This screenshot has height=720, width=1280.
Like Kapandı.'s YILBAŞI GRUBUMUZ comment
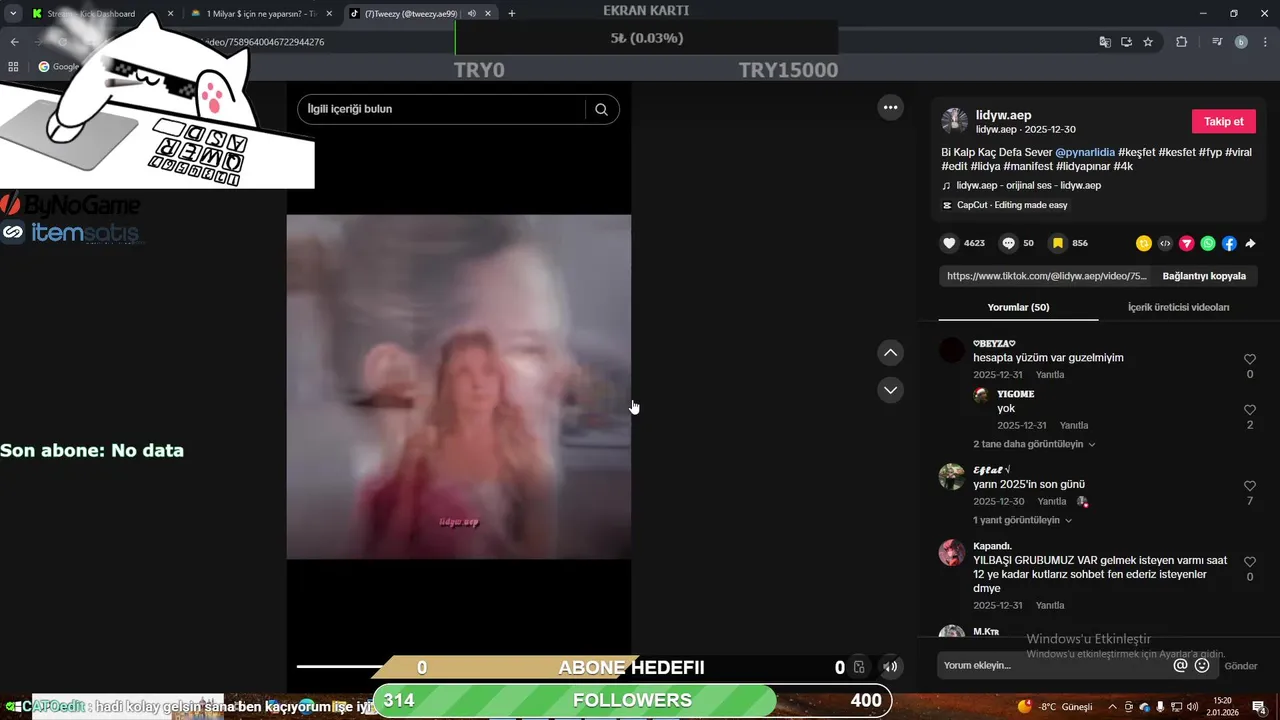(x=1250, y=562)
